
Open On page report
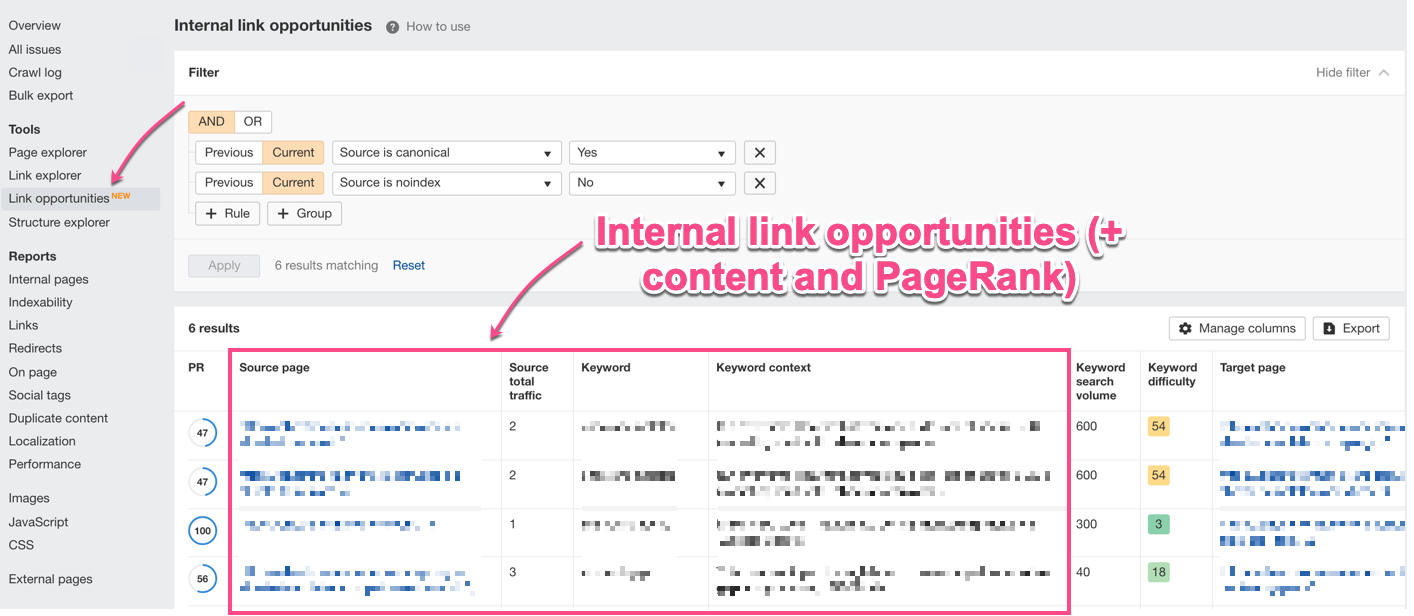(32, 373)
